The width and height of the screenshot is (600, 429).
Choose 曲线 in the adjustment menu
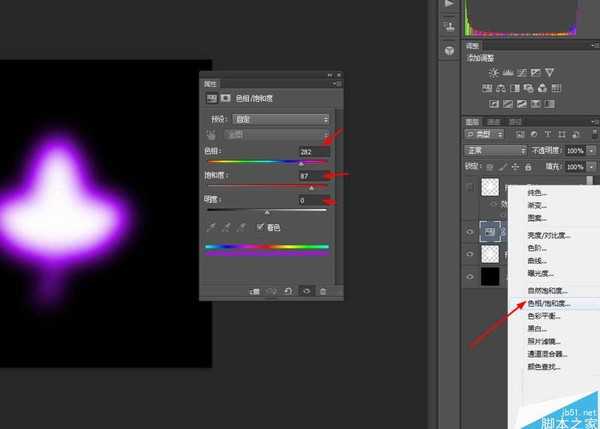point(538,259)
